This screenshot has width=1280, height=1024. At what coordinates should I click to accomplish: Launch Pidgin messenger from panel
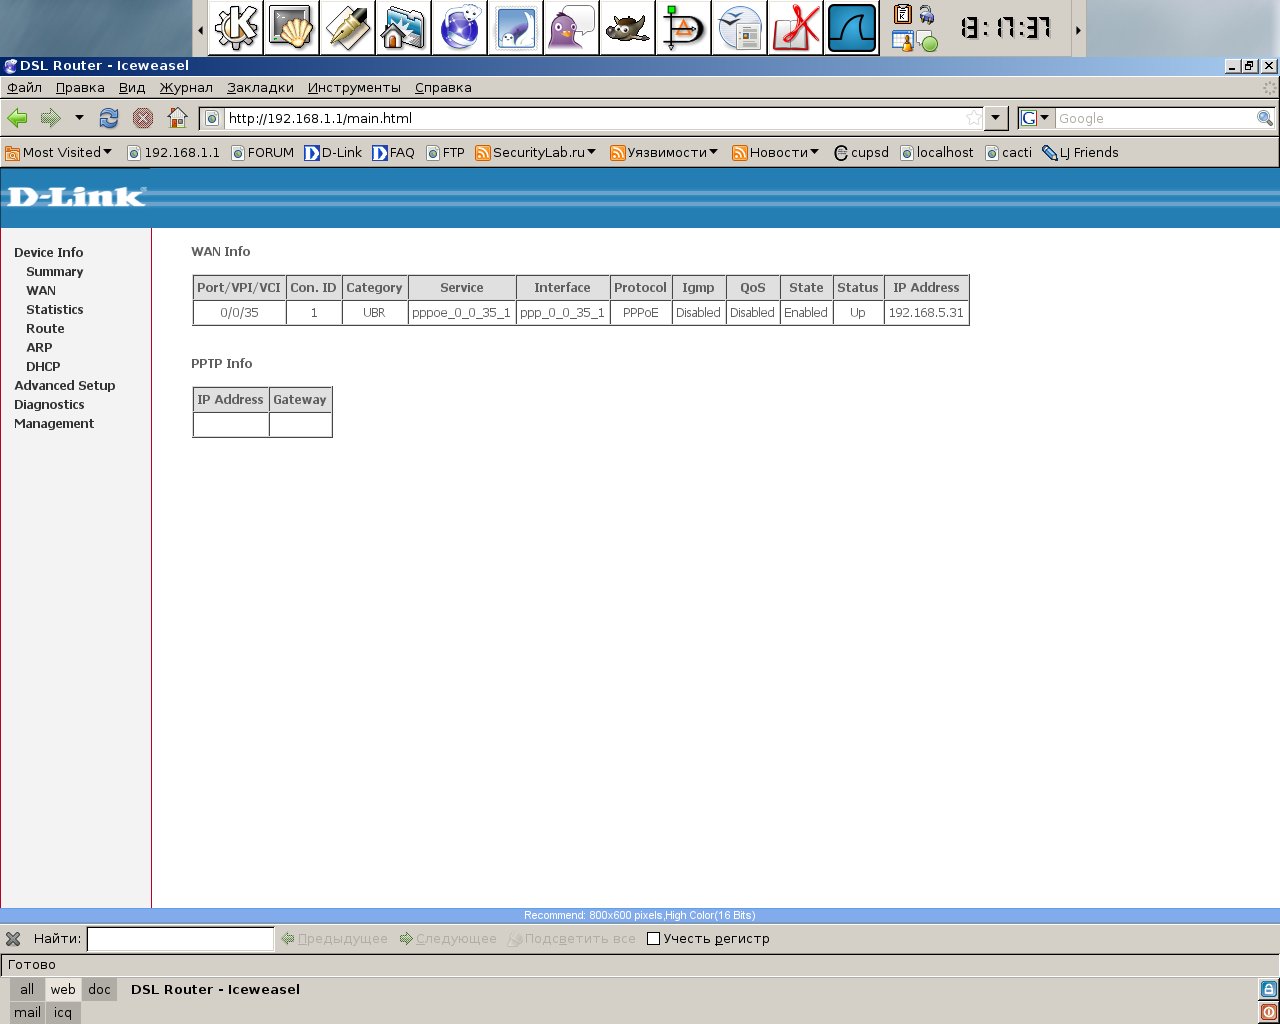coord(572,28)
